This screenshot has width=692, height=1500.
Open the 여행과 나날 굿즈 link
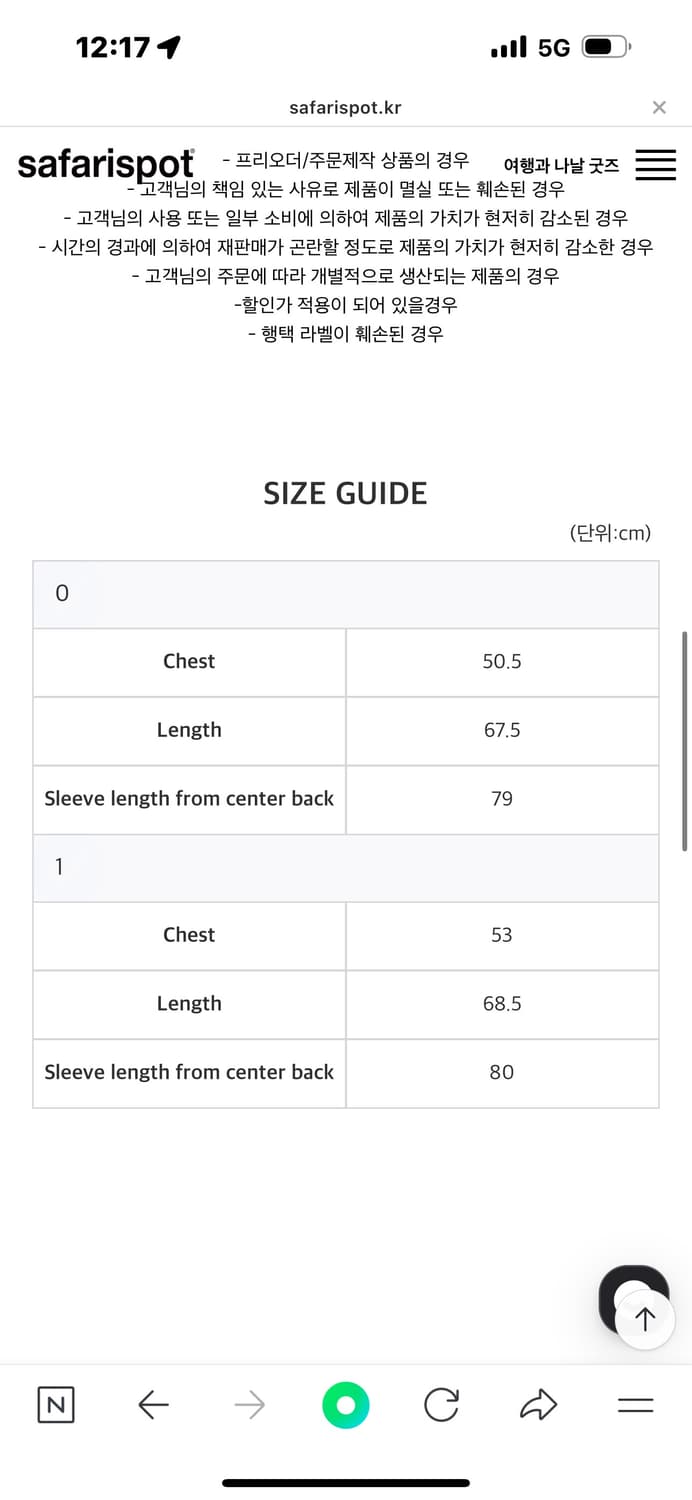561,165
